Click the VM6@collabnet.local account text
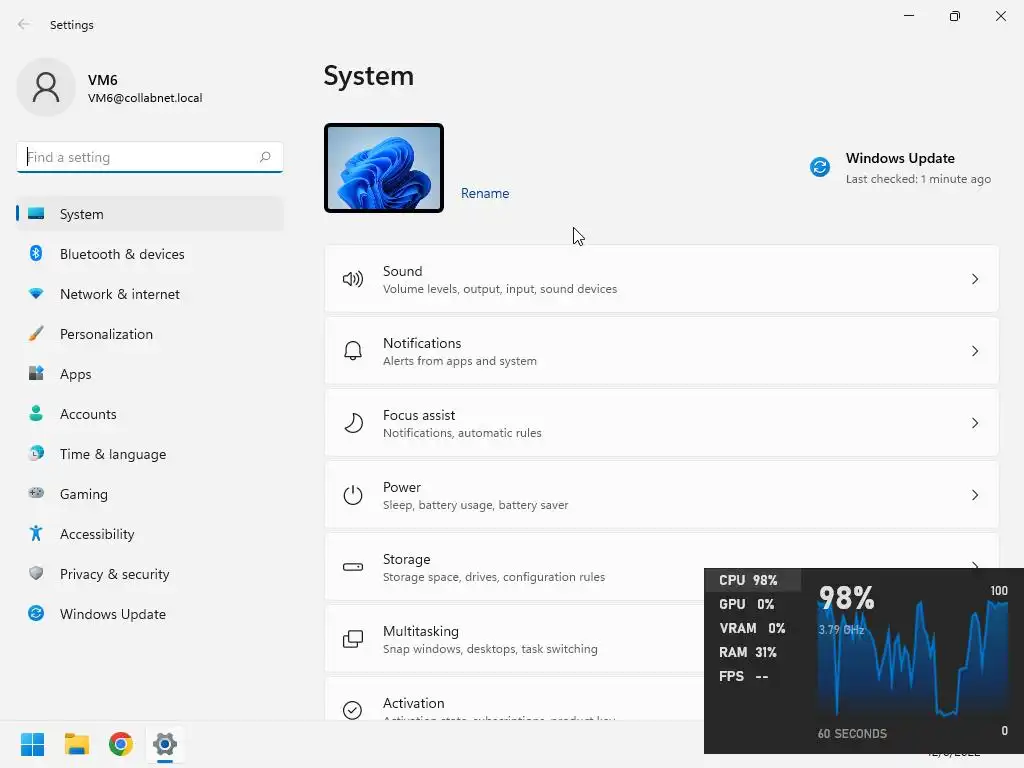This screenshot has width=1024, height=768. [x=145, y=98]
